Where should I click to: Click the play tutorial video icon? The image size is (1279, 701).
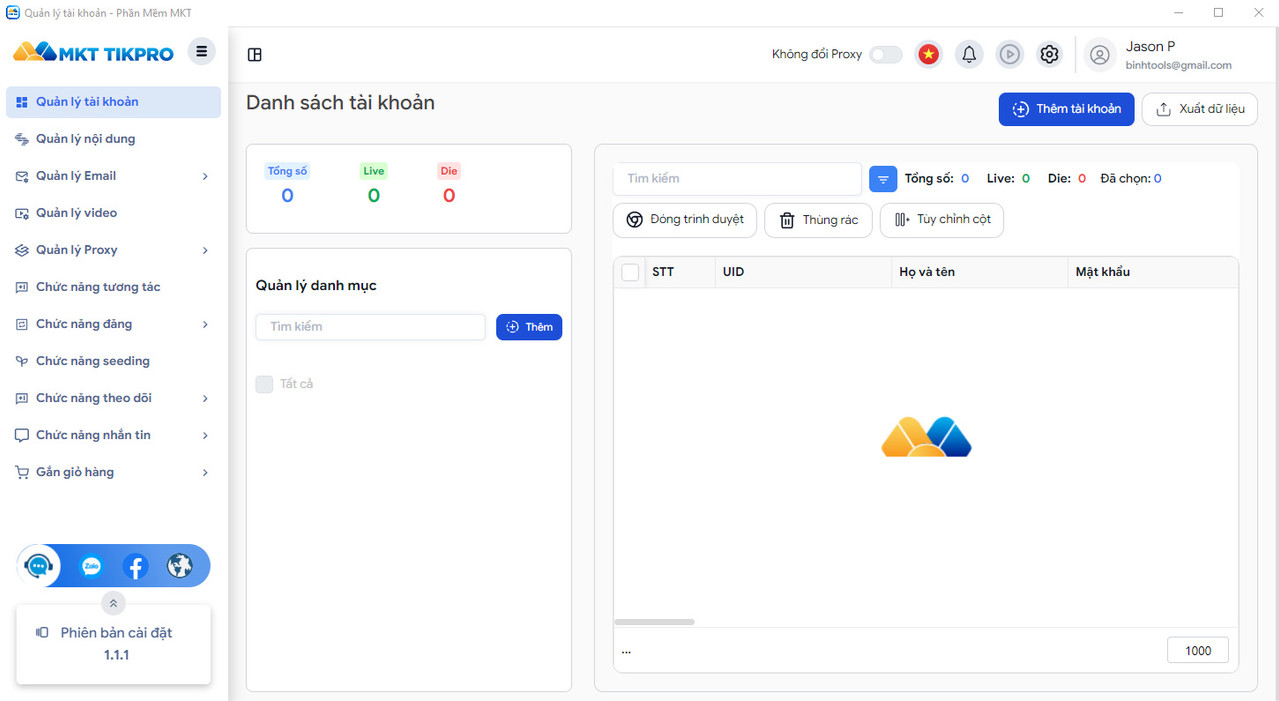tap(1010, 55)
